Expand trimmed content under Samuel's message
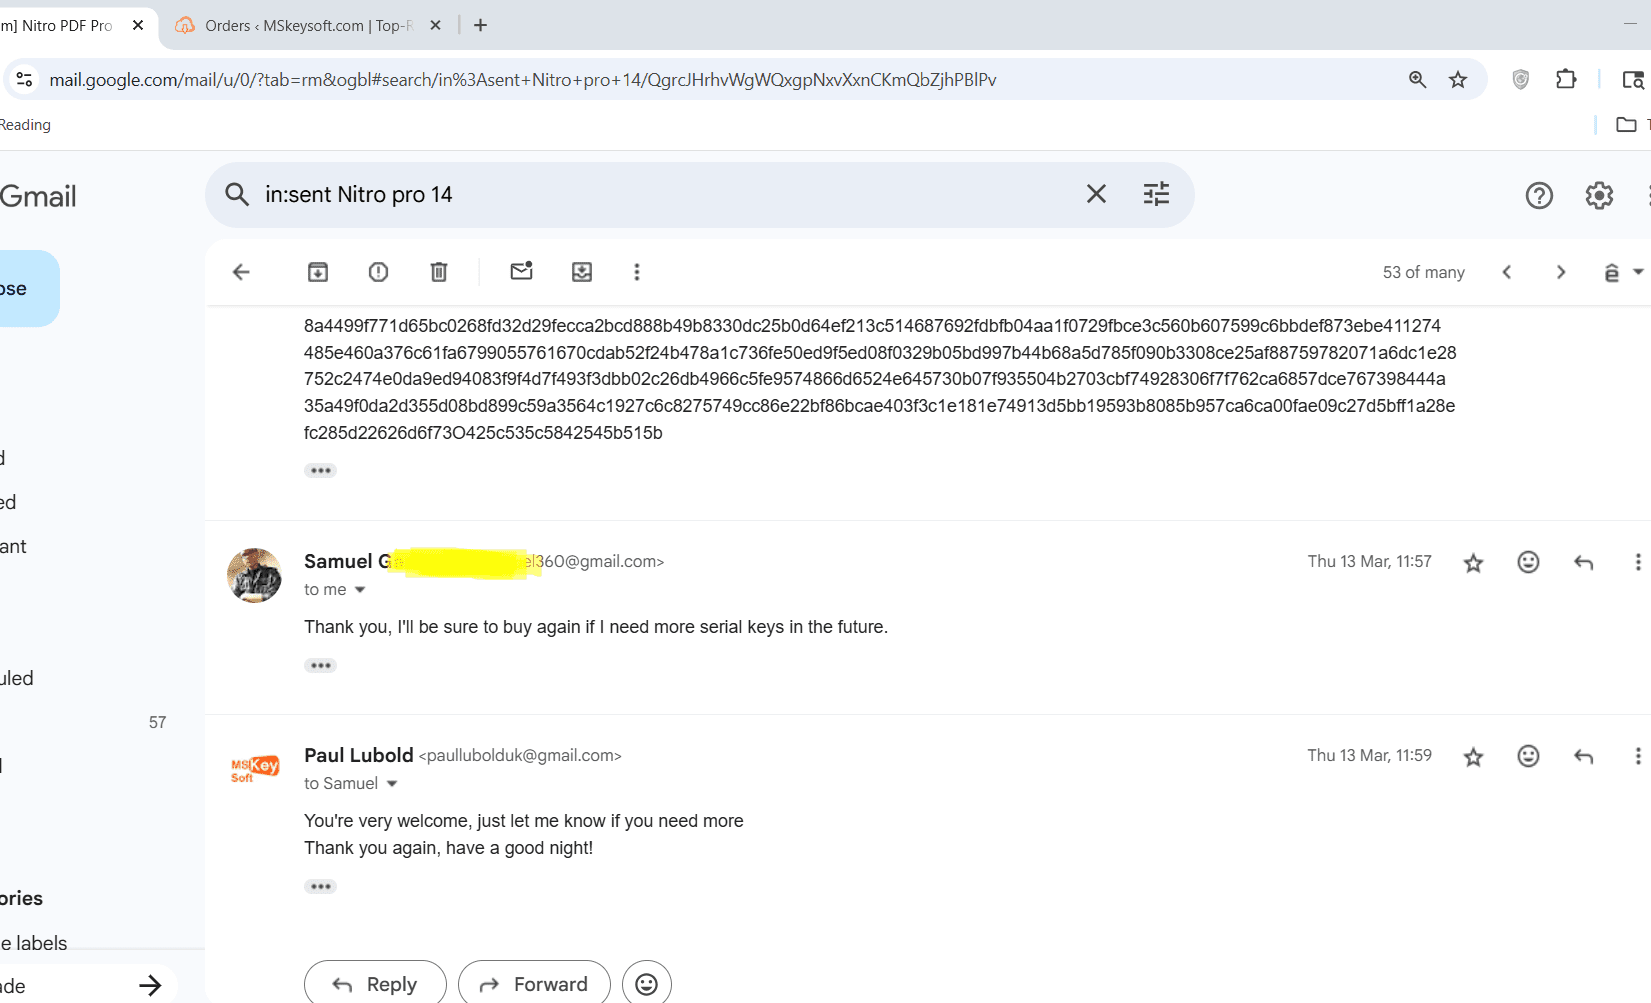1651x1003 pixels. pos(320,666)
